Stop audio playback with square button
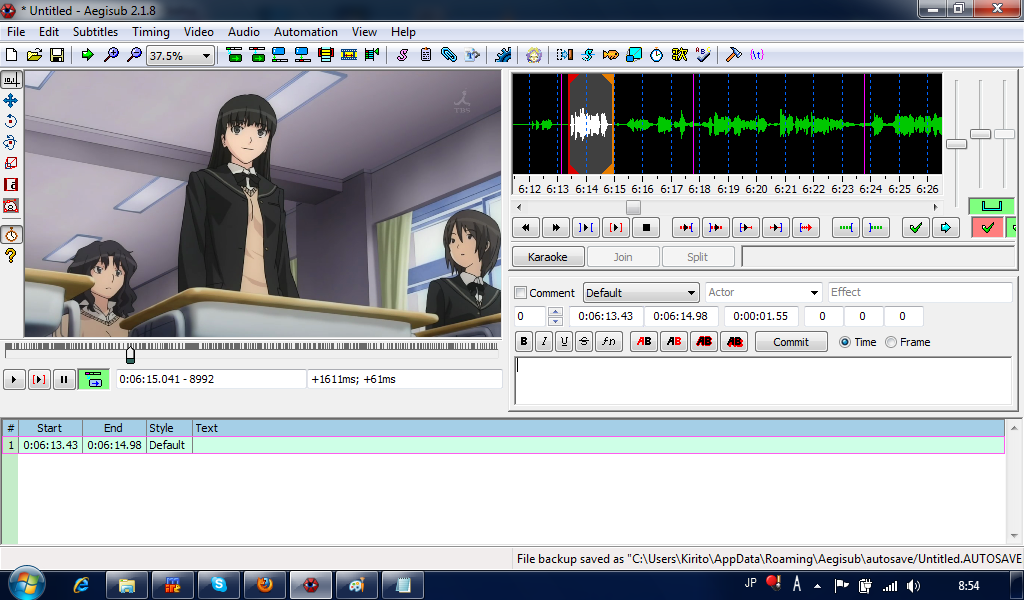 click(646, 227)
